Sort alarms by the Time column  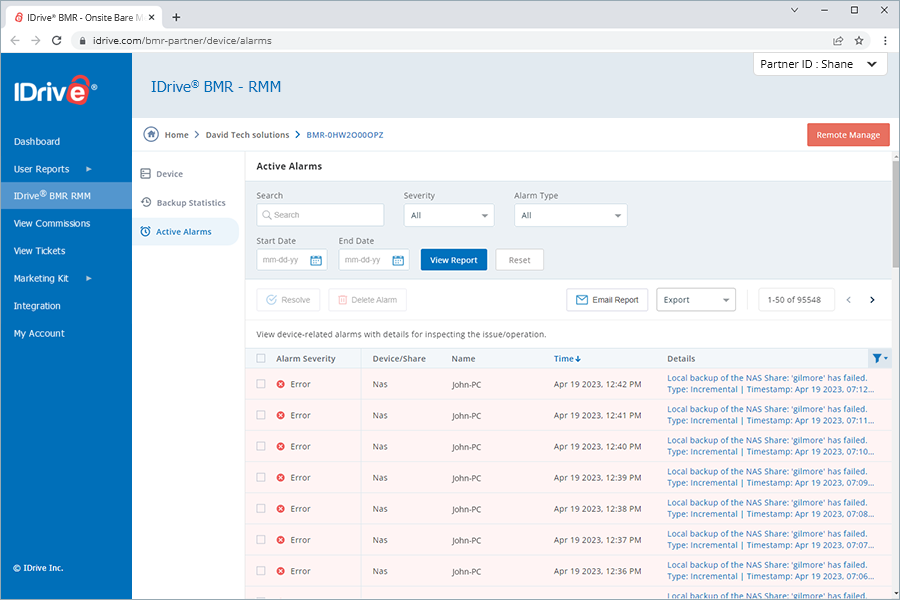(x=567, y=358)
